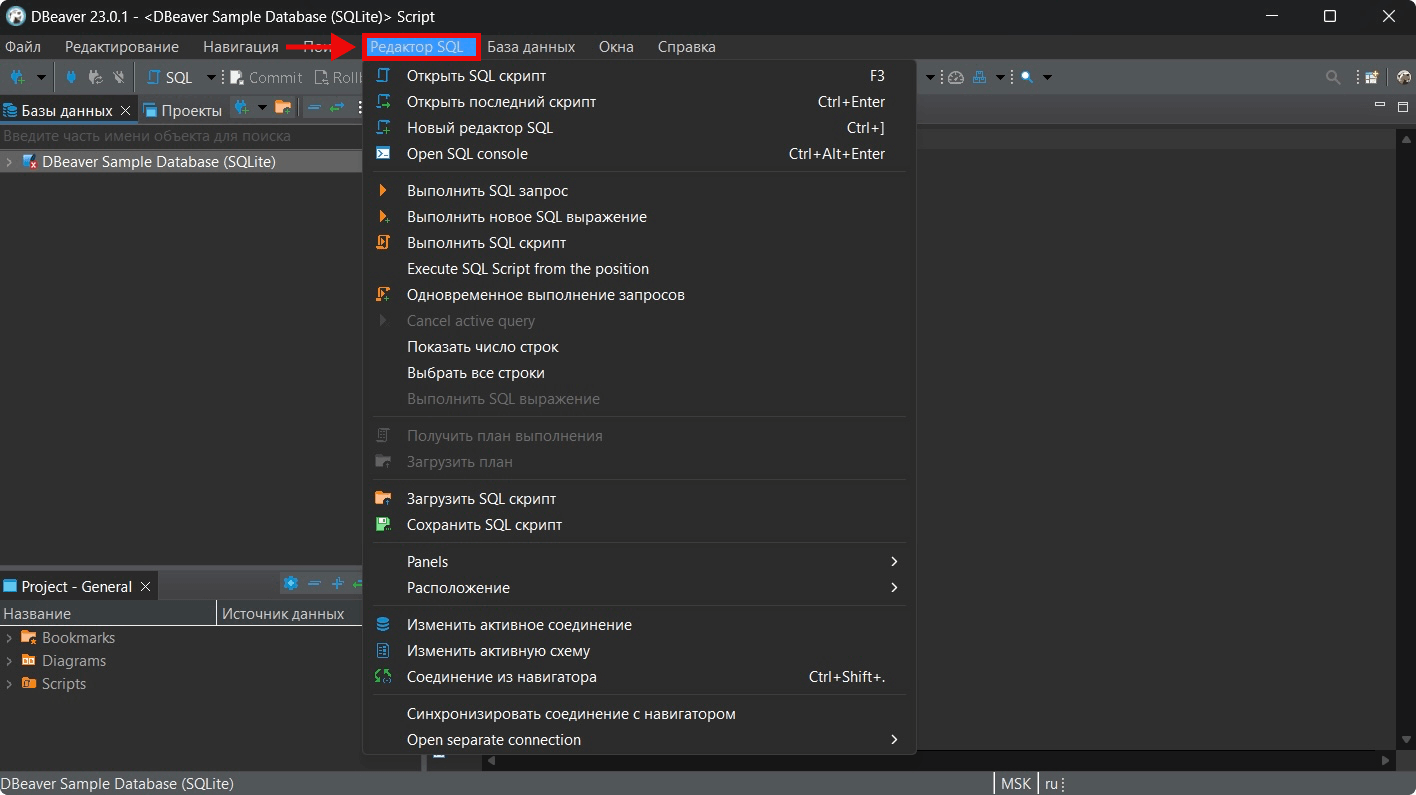This screenshot has height=795, width=1416.
Task: Choose Выполнить SQL скрипт menu item
Action: coord(639,242)
